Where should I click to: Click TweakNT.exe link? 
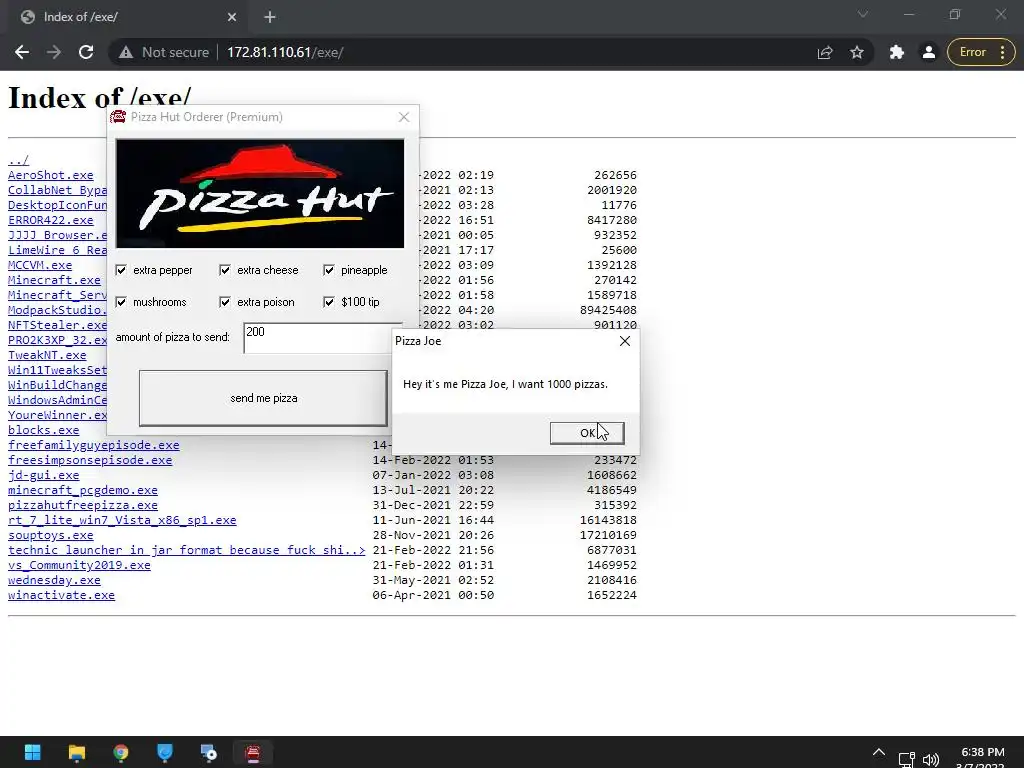[x=47, y=355]
